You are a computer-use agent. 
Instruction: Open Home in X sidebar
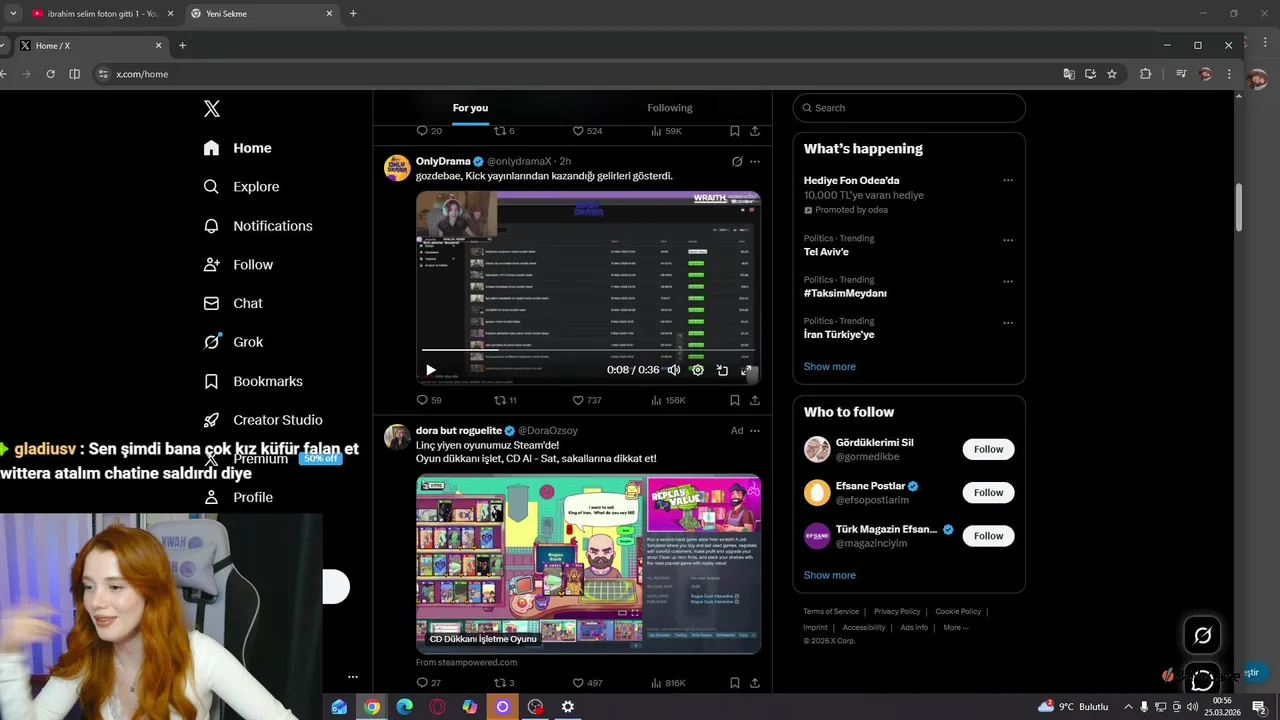(237, 148)
